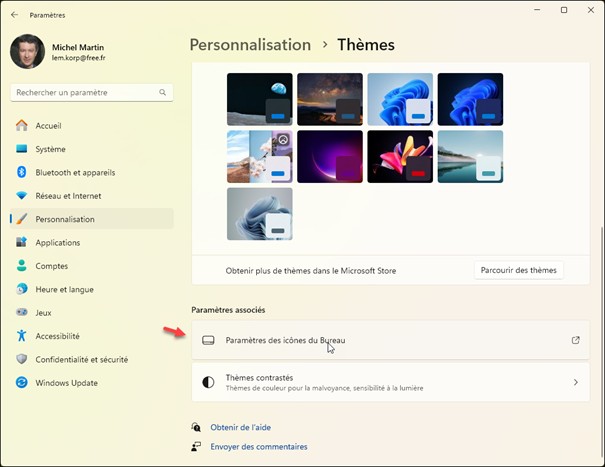The image size is (605, 467).
Task: Open the Obtenir de l'aide link
Action: [x=241, y=427]
